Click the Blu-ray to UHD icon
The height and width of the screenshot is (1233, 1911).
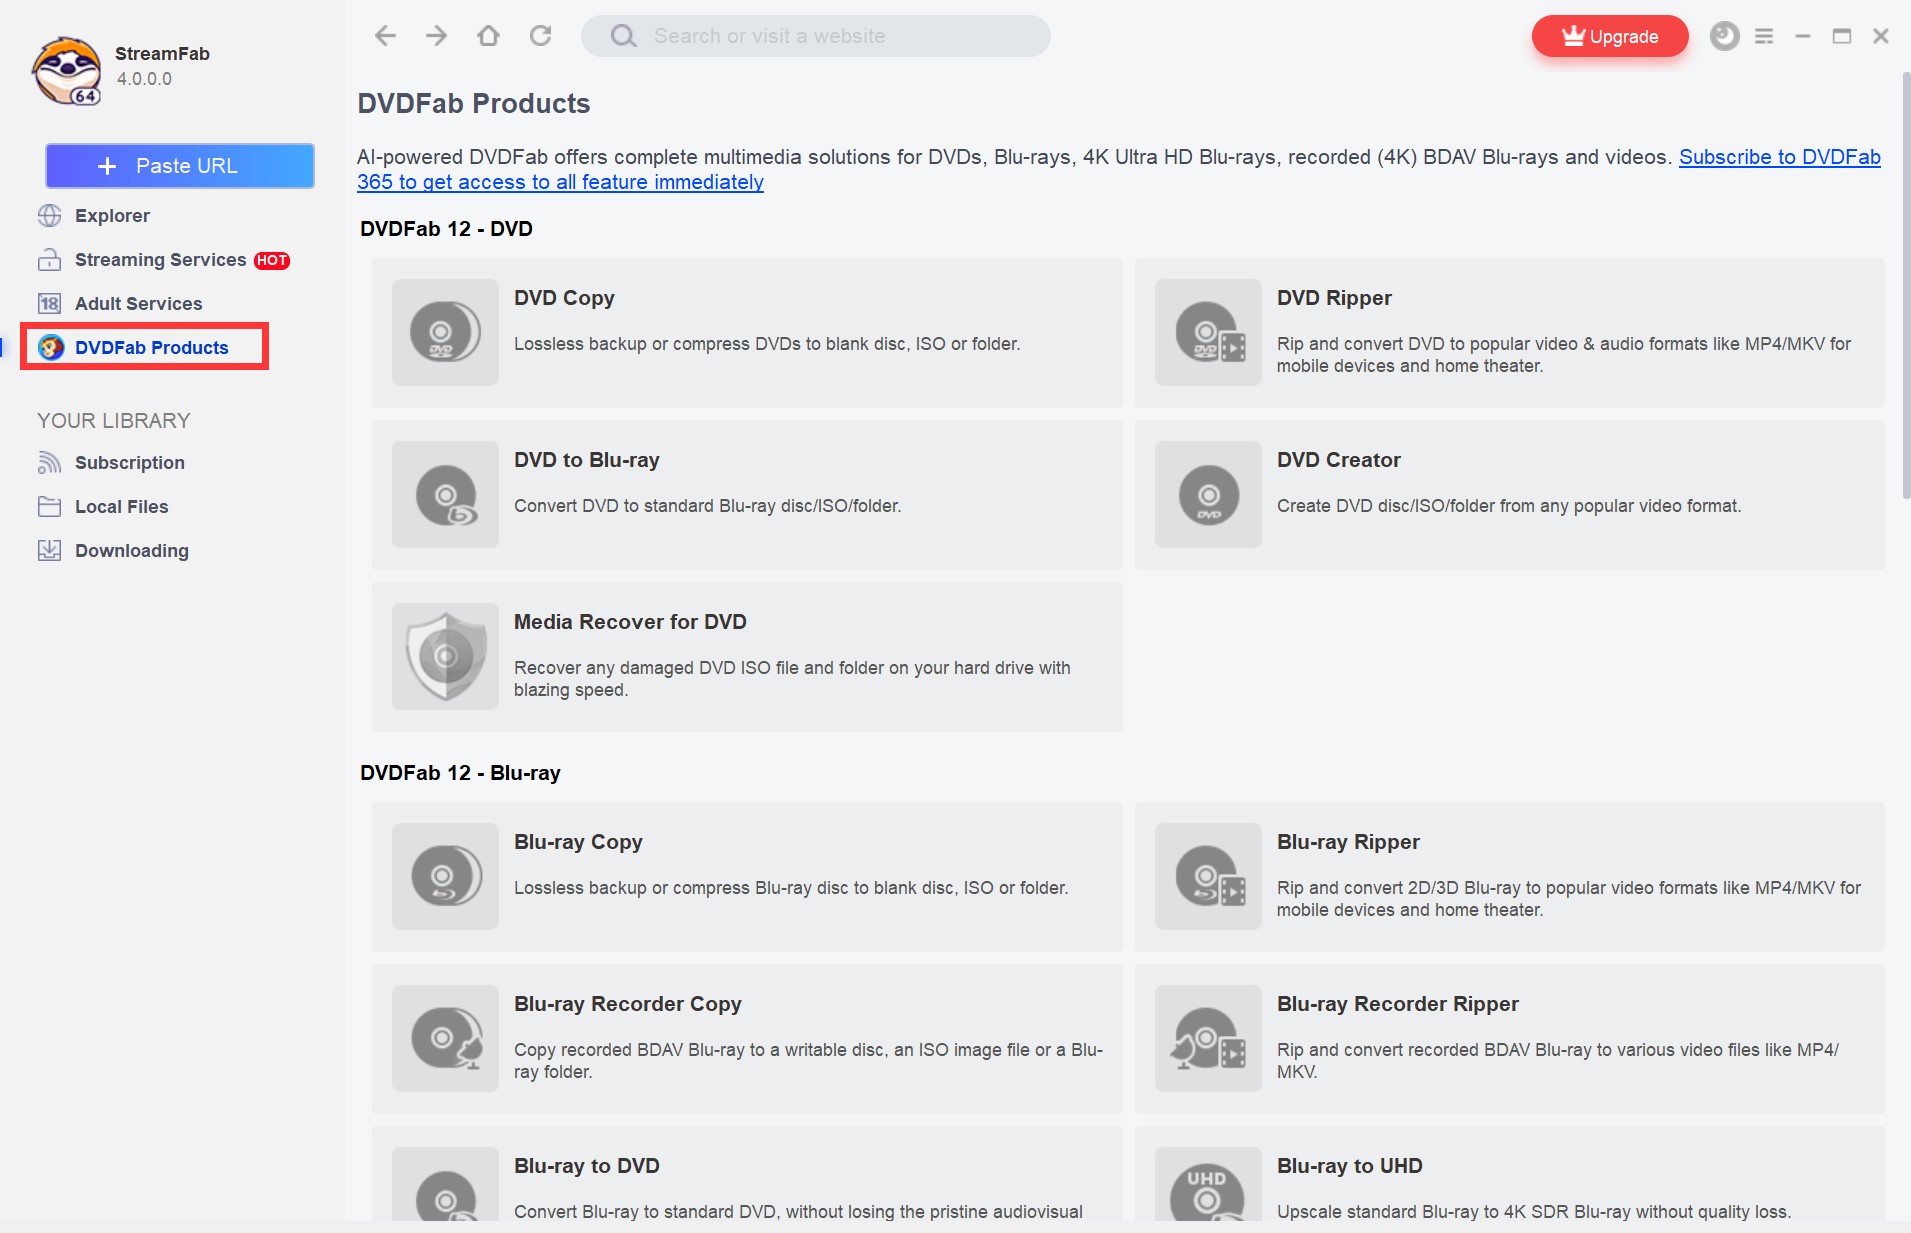[1208, 1185]
